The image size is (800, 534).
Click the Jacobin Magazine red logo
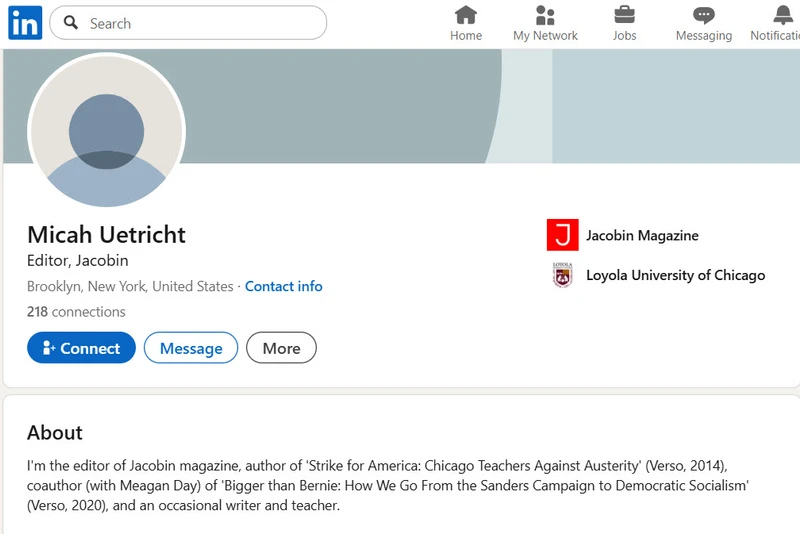(563, 235)
